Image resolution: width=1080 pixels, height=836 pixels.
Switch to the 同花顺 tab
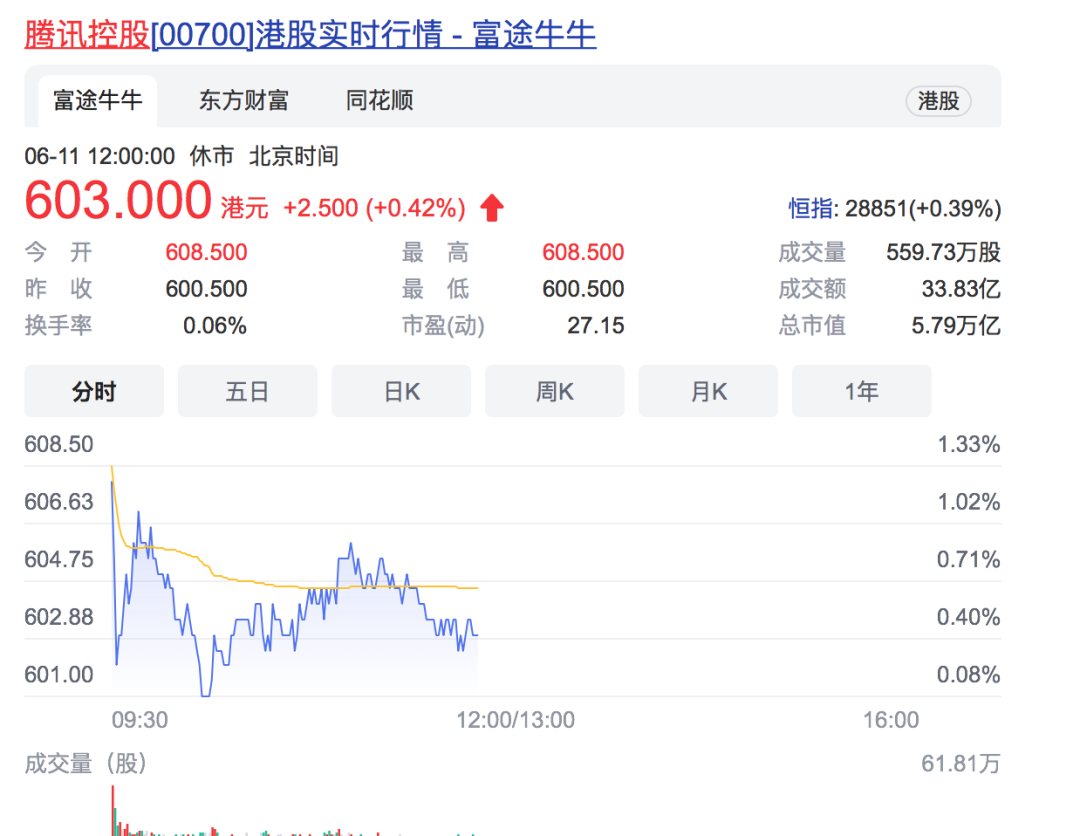379,101
